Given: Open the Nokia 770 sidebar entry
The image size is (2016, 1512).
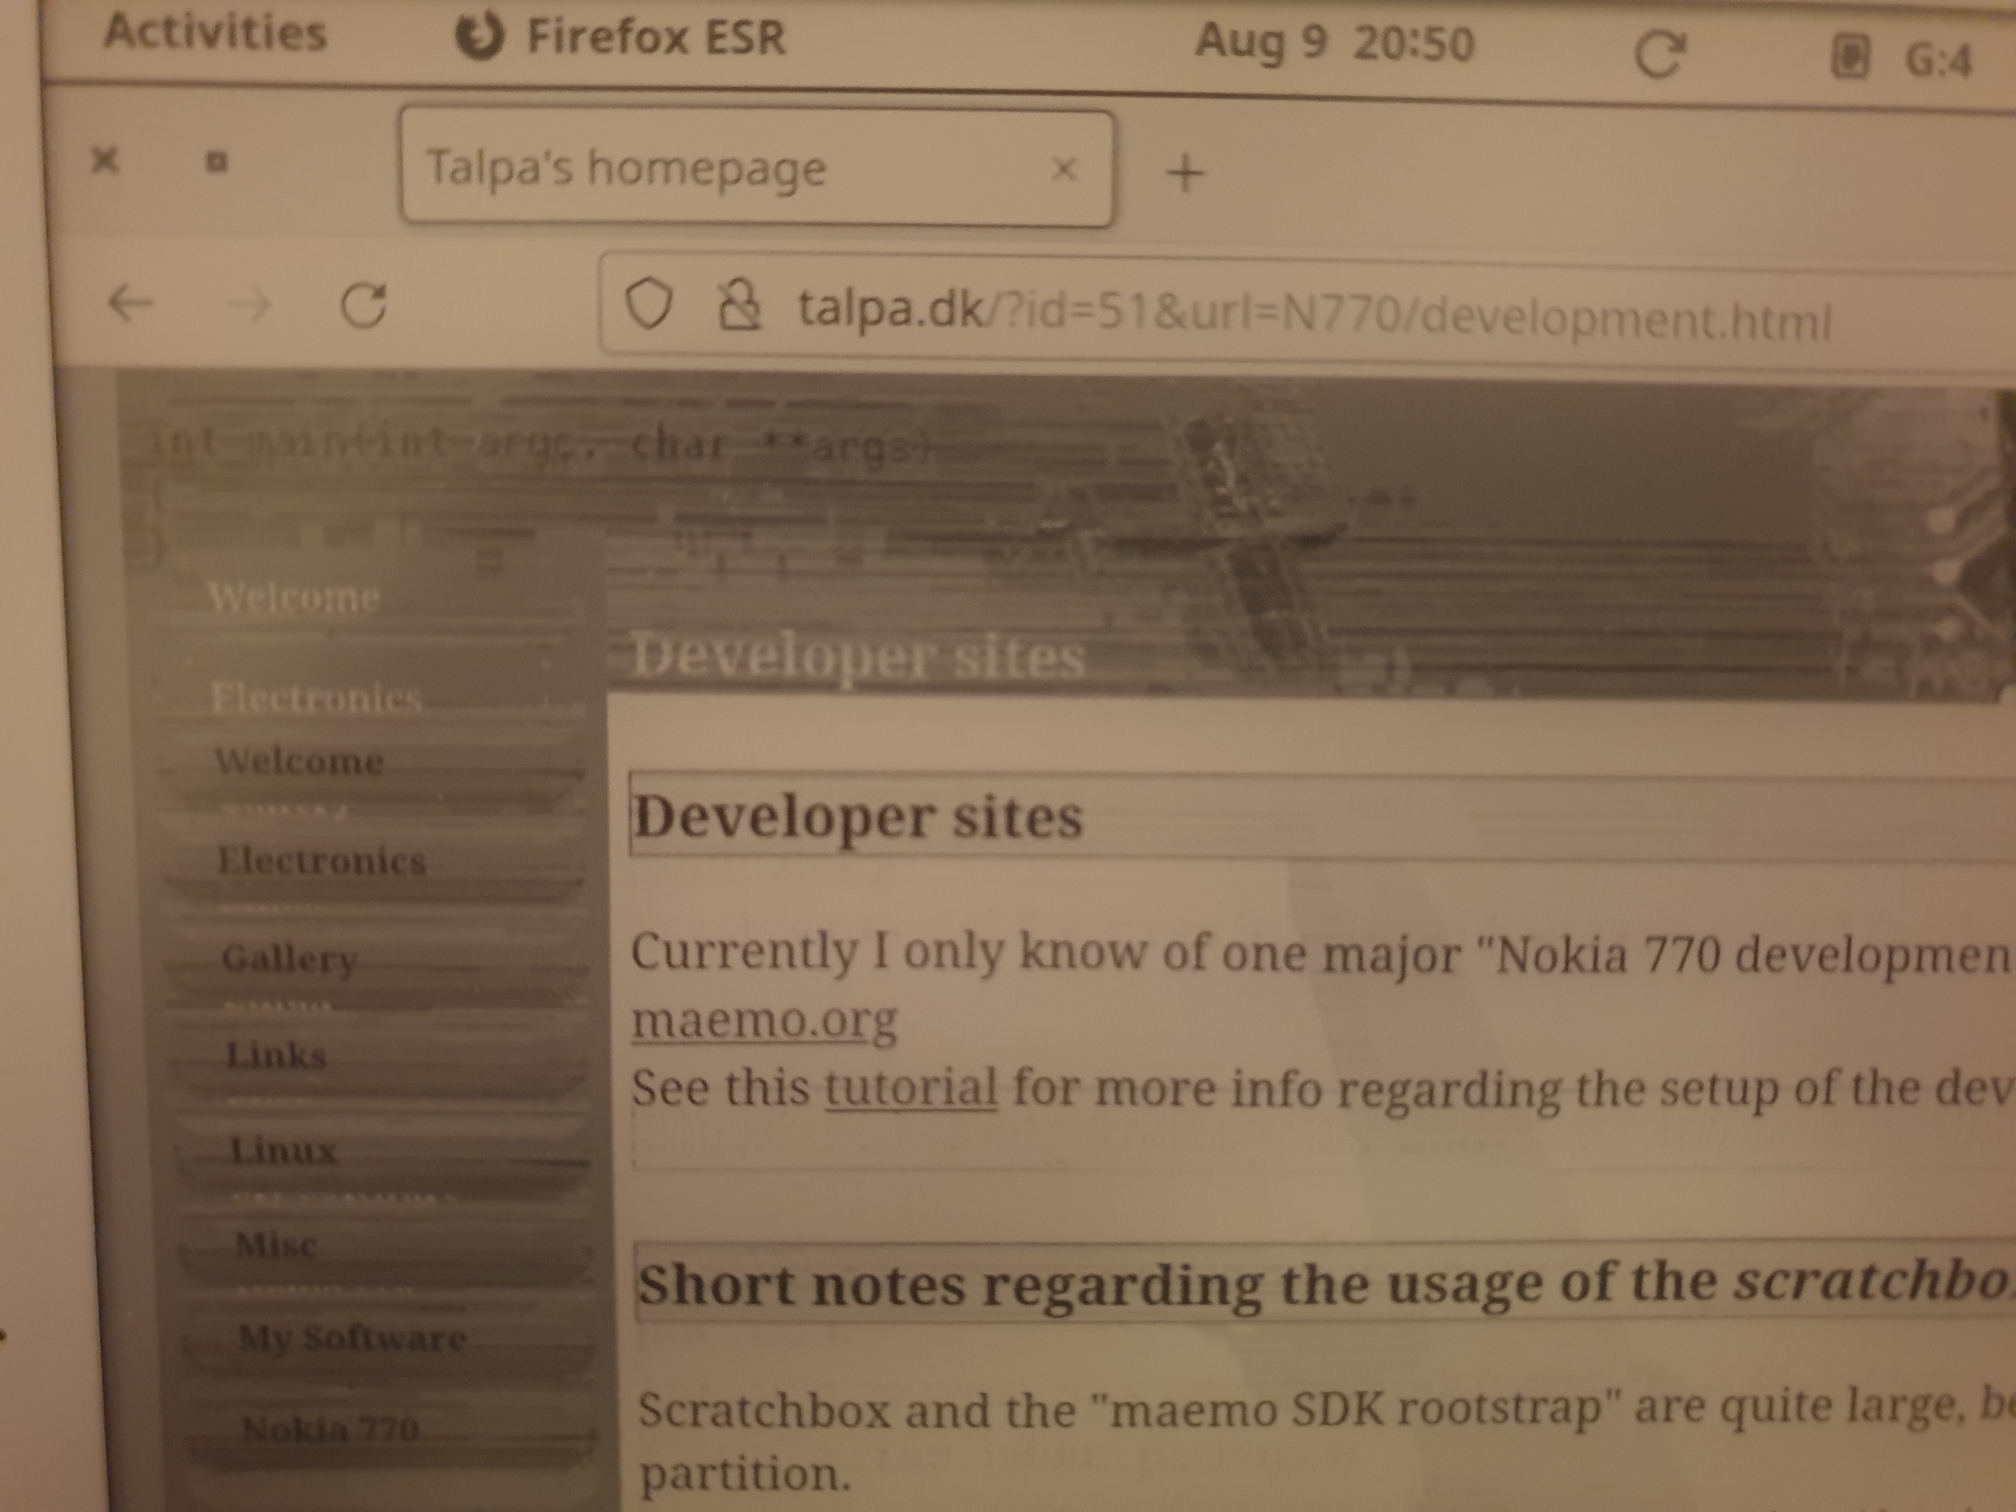Looking at the screenshot, I should pyautogui.click(x=331, y=1429).
